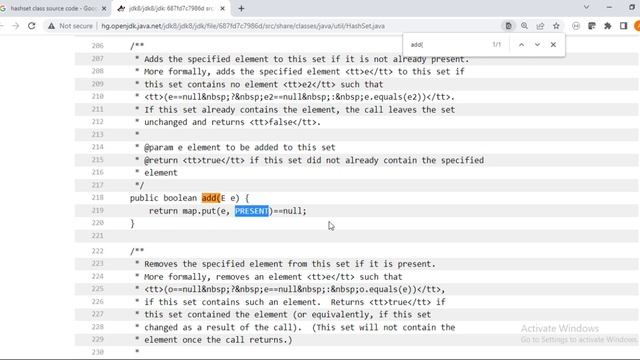The height and width of the screenshot is (360, 640).
Task: Open line number 206 anchor
Action: click(x=98, y=46)
